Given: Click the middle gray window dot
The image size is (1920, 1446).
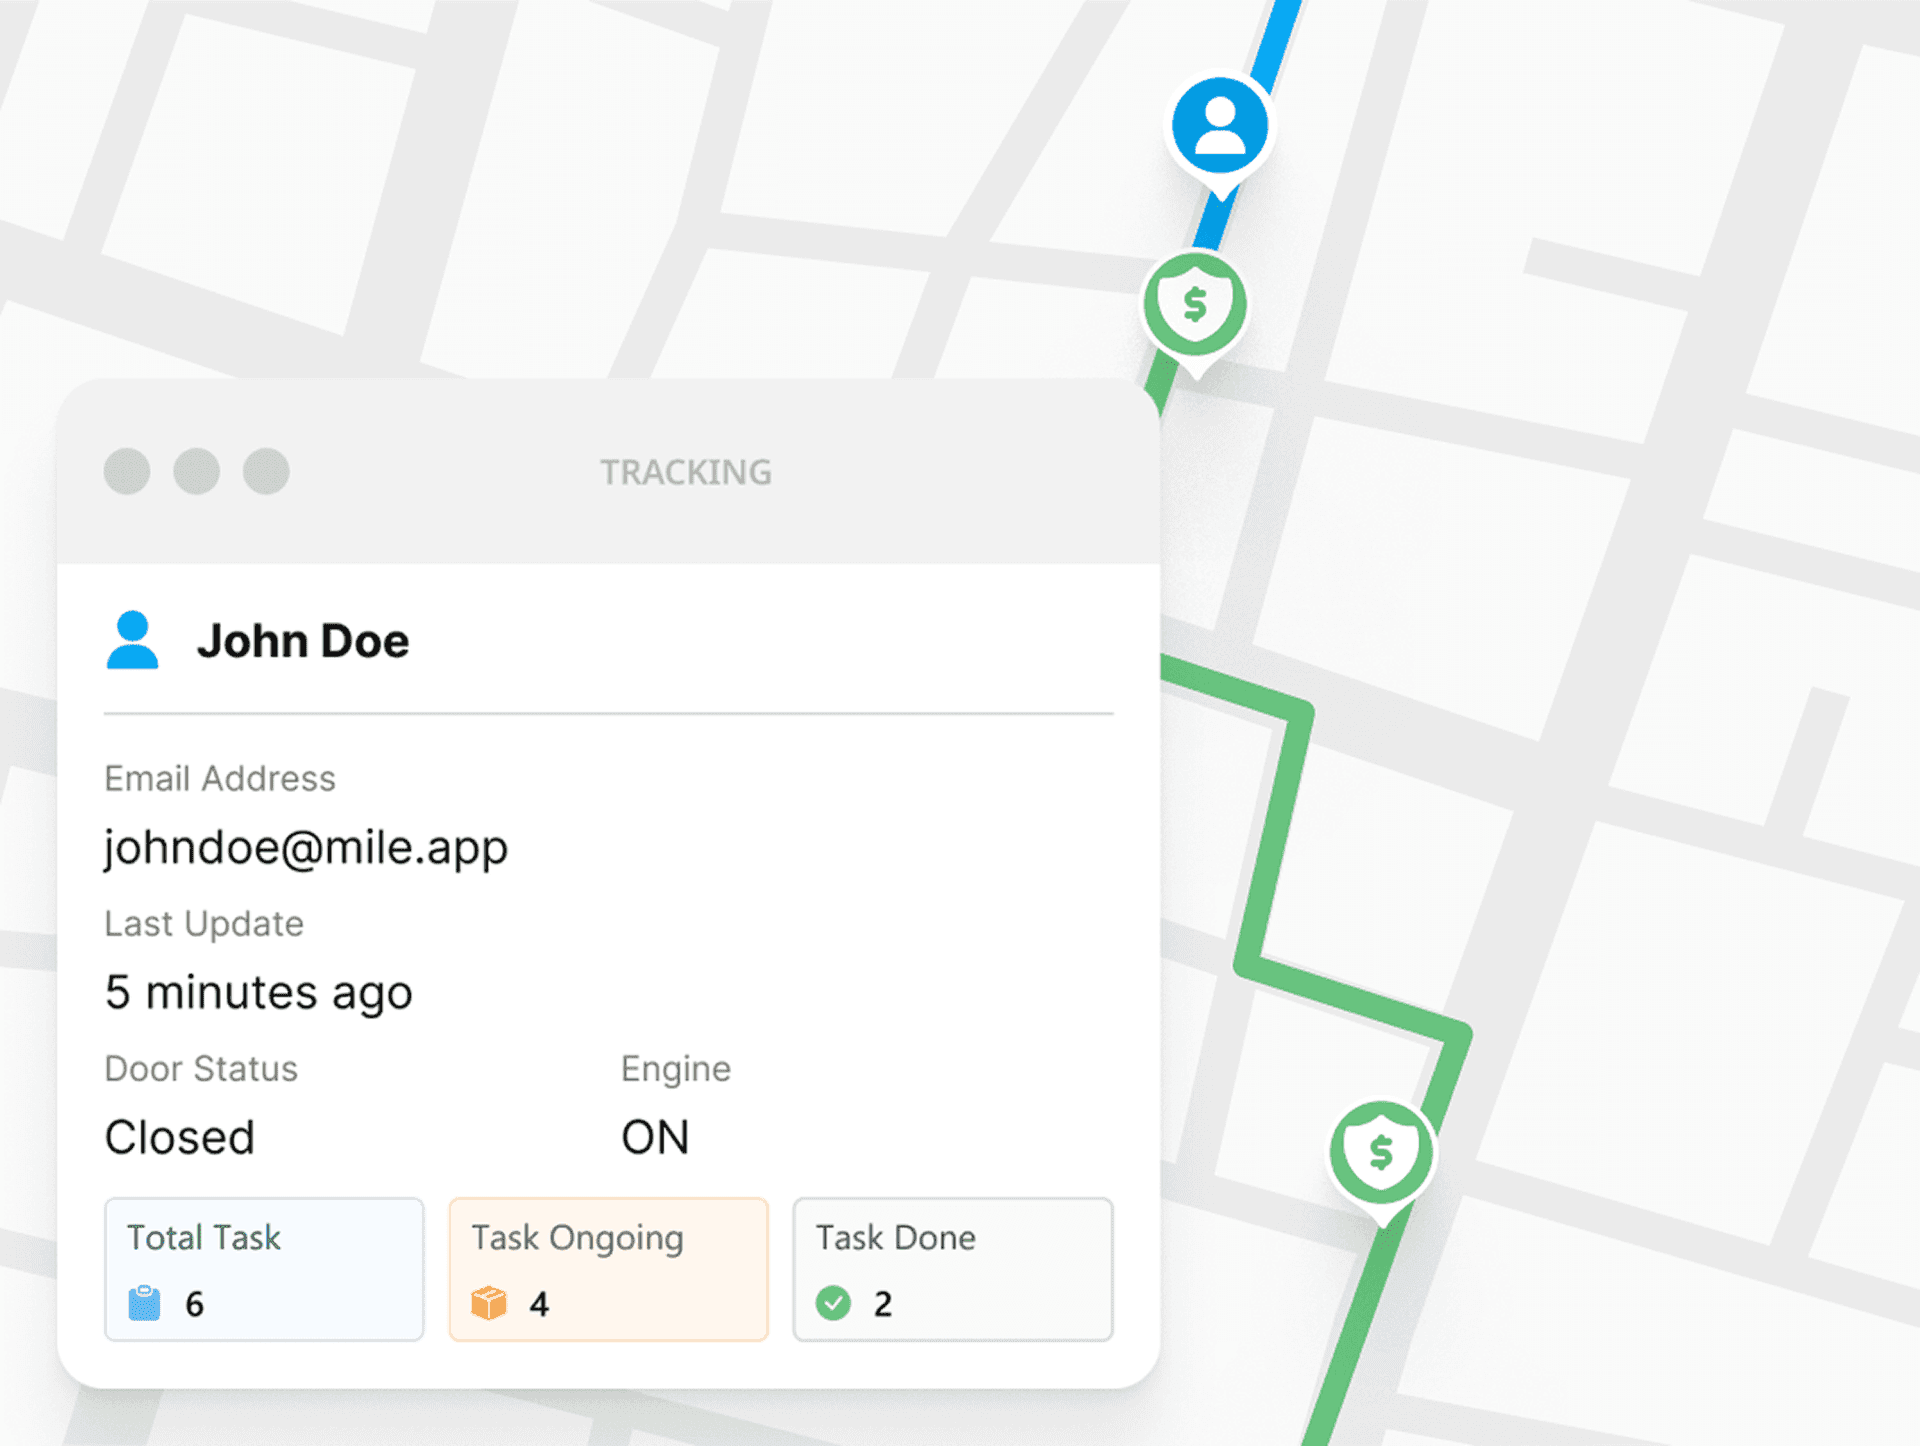Looking at the screenshot, I should point(197,471).
